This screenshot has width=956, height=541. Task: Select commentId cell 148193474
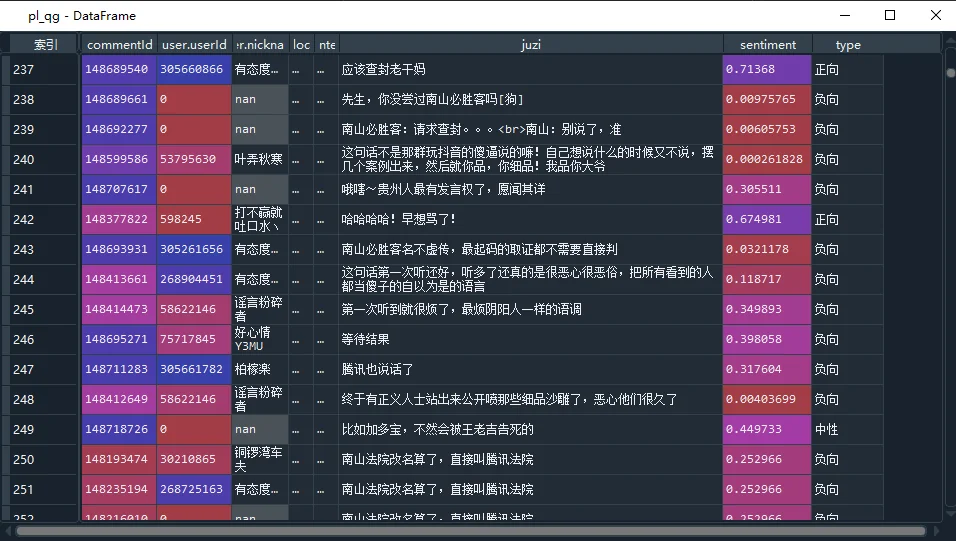[x=119, y=459]
